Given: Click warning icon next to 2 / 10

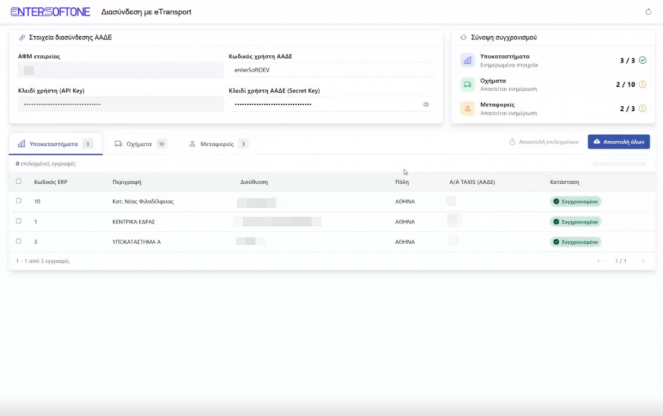Looking at the screenshot, I should [643, 85].
